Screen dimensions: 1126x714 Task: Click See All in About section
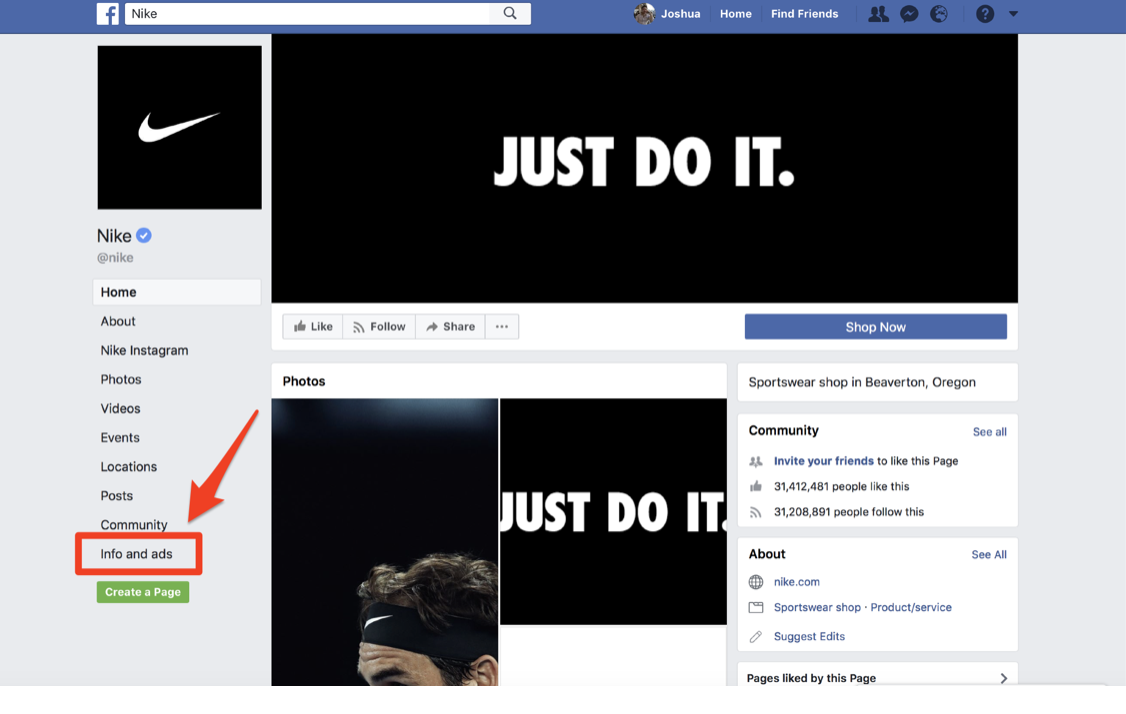coord(989,555)
